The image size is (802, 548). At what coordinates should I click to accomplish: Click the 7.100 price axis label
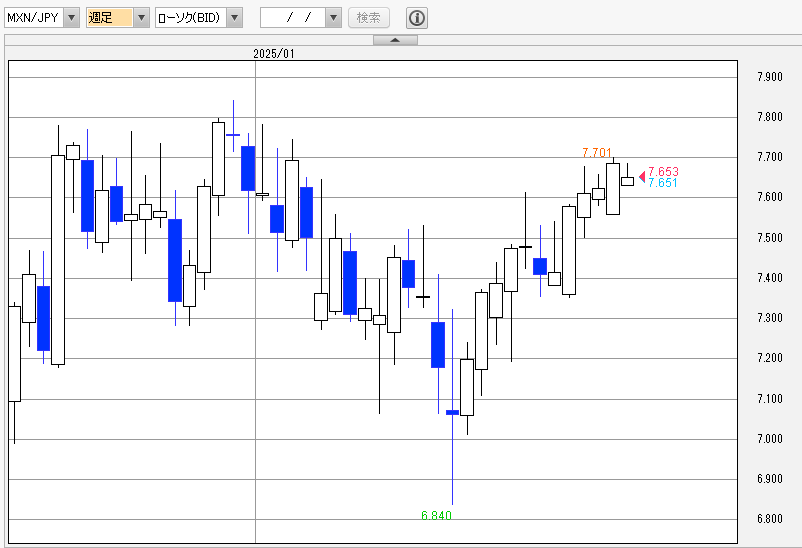[x=770, y=399]
